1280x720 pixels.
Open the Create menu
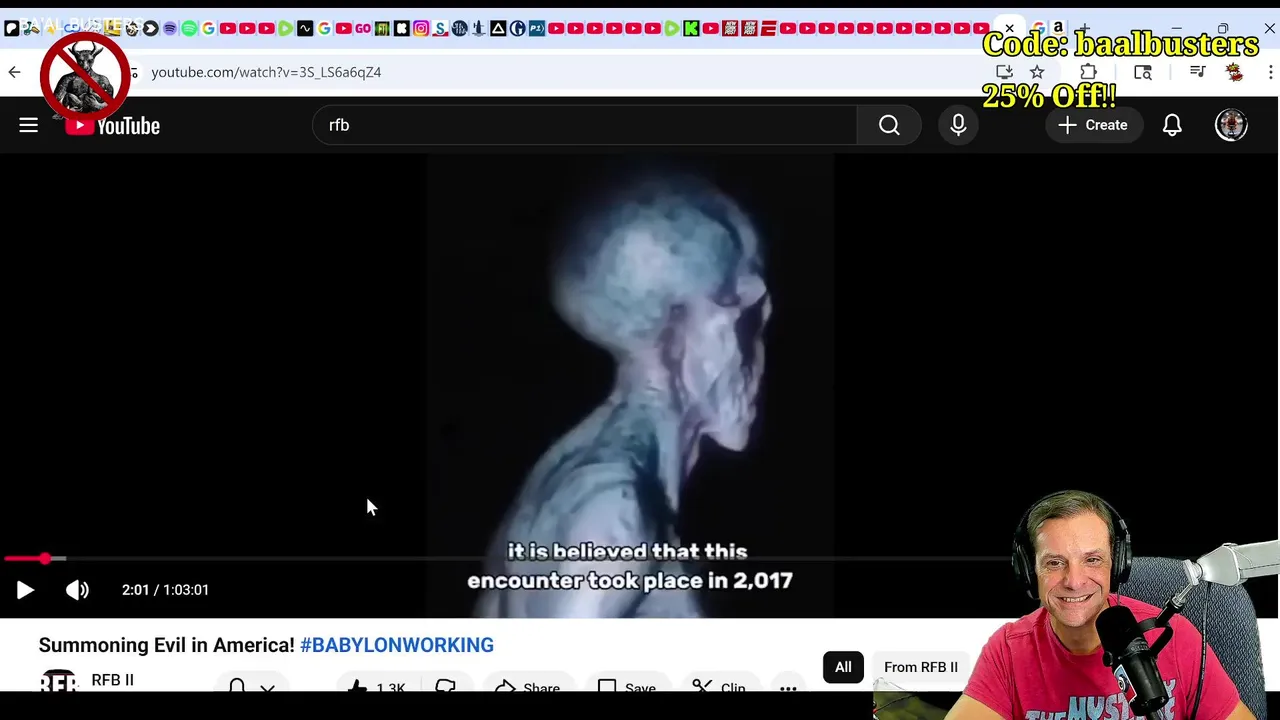click(x=1093, y=125)
